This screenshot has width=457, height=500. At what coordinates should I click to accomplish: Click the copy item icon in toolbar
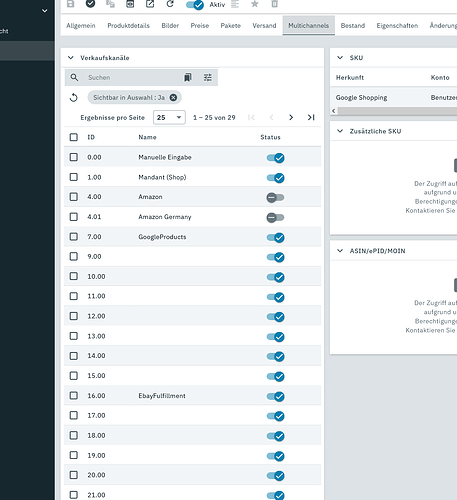tap(110, 4)
